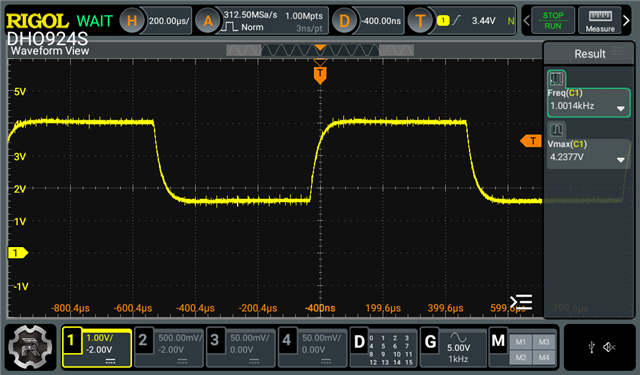Screen dimensions: 640x375
Task: Toggle channel 4 on or off
Action: click(287, 340)
